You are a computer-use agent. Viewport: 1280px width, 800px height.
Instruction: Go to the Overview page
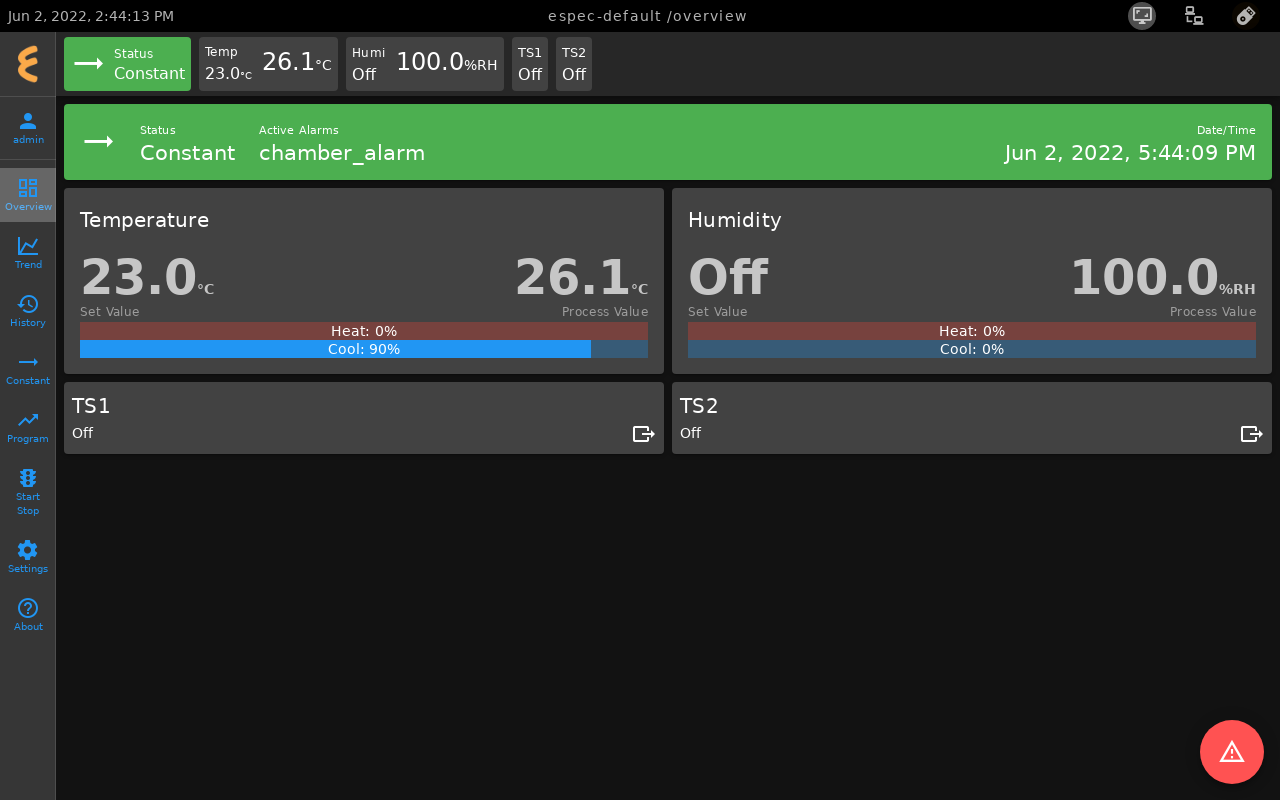point(28,195)
